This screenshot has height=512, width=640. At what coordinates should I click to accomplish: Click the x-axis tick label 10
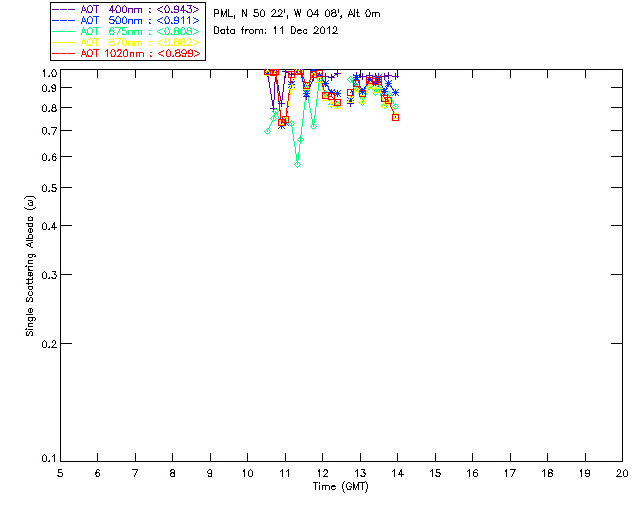coord(247,473)
